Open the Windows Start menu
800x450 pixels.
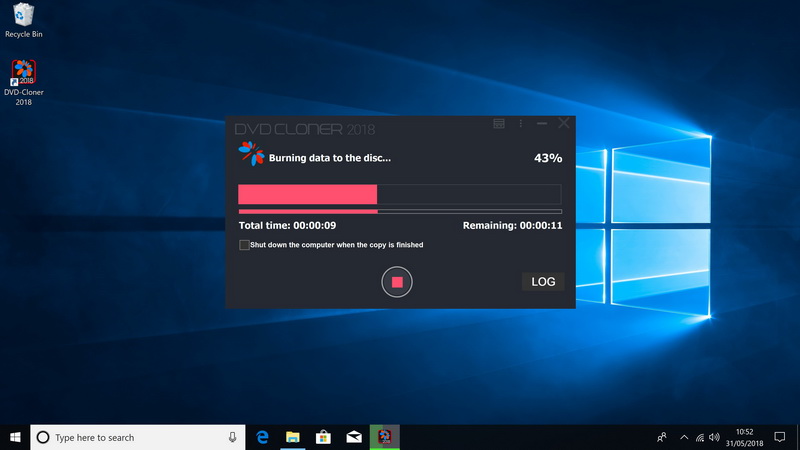tap(15, 437)
